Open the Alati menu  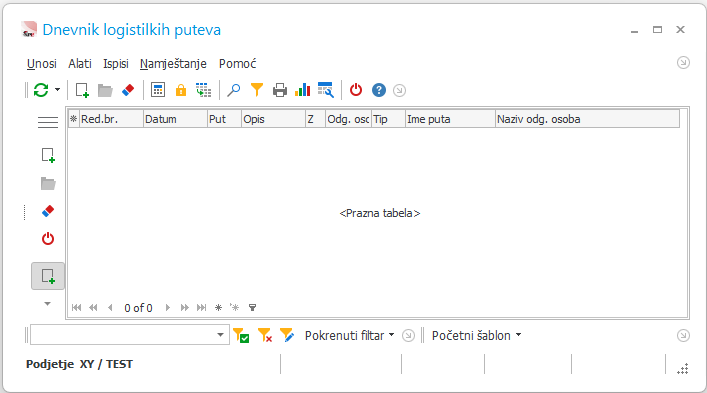(80, 64)
